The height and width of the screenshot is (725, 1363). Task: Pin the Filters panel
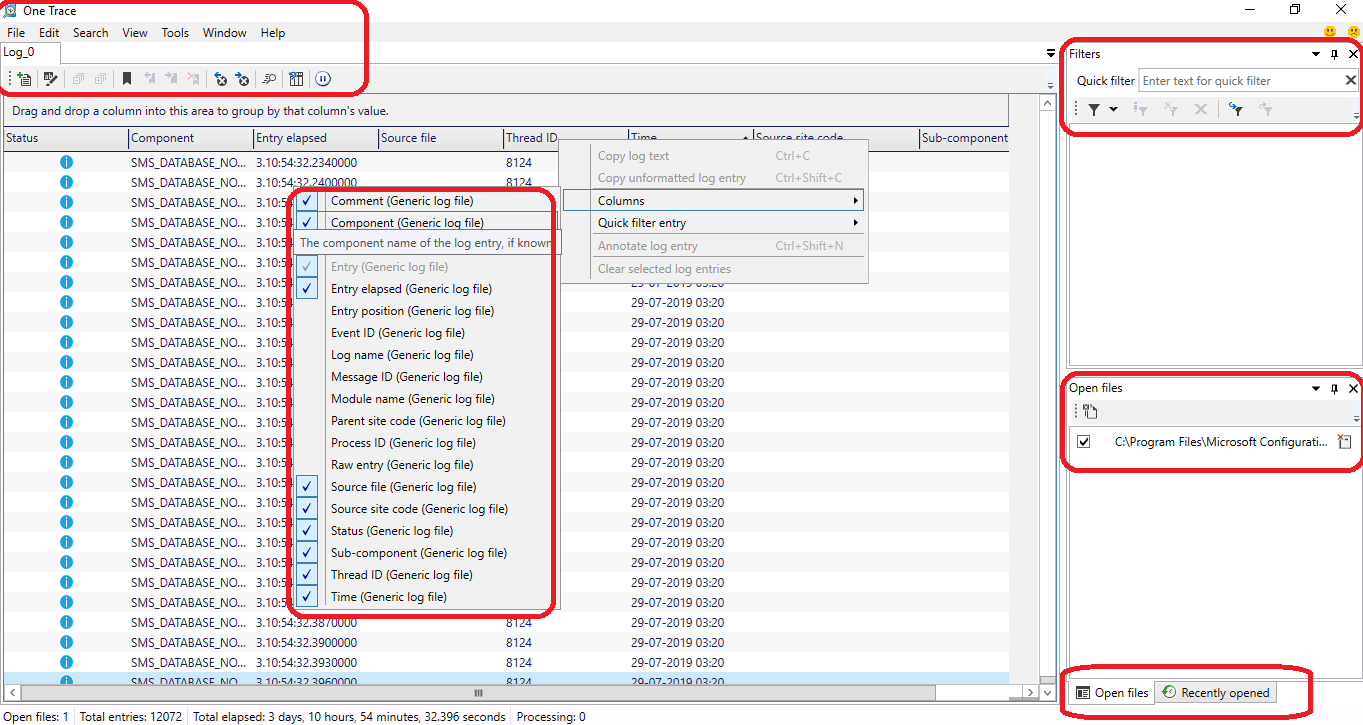(1334, 54)
